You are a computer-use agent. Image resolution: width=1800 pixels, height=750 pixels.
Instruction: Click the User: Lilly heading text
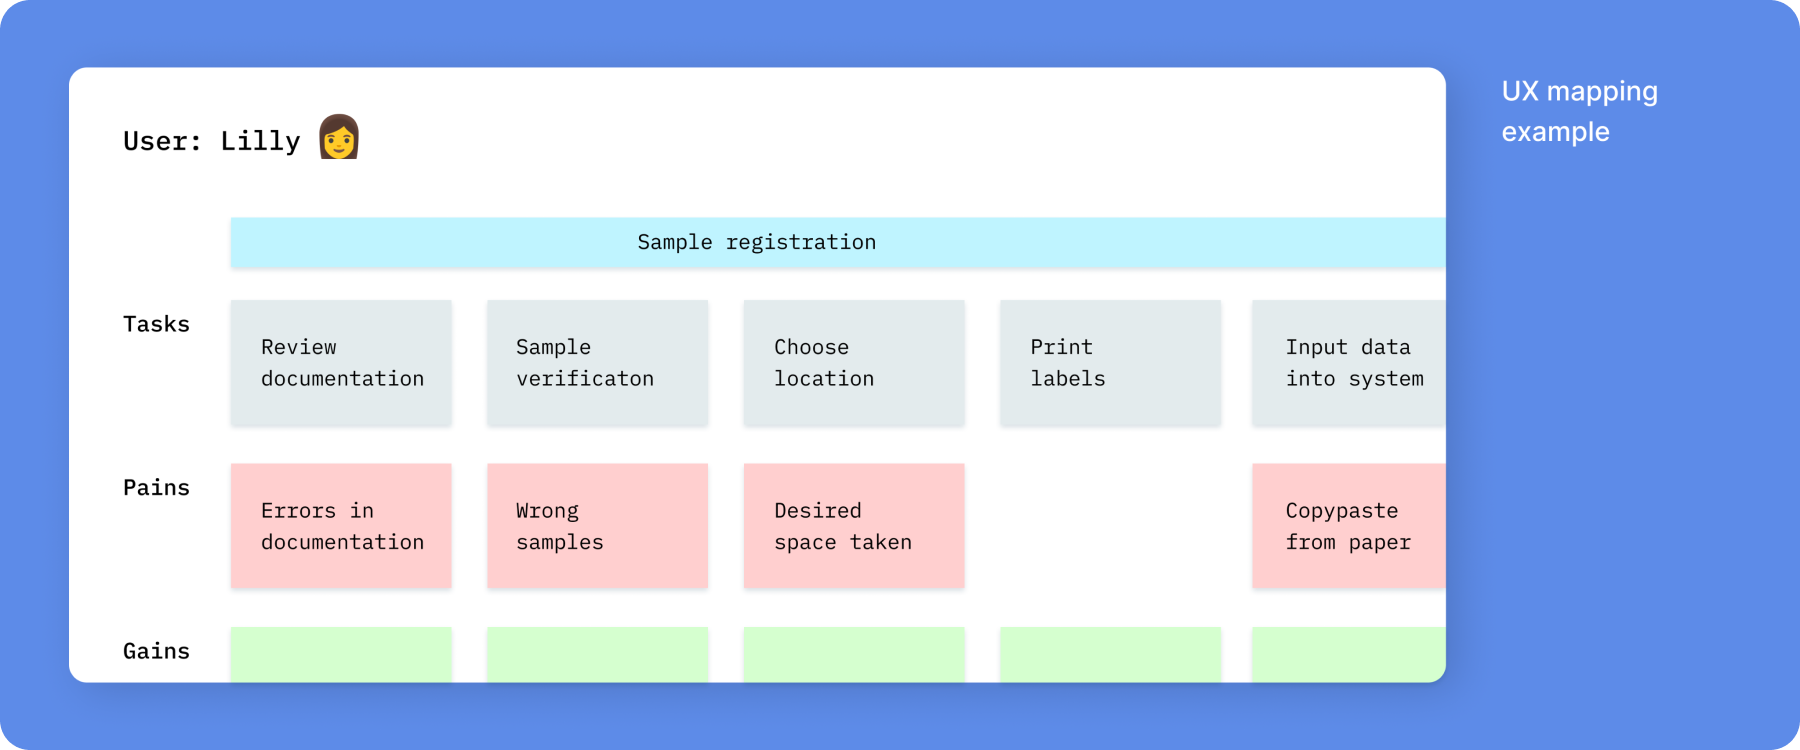click(x=211, y=141)
